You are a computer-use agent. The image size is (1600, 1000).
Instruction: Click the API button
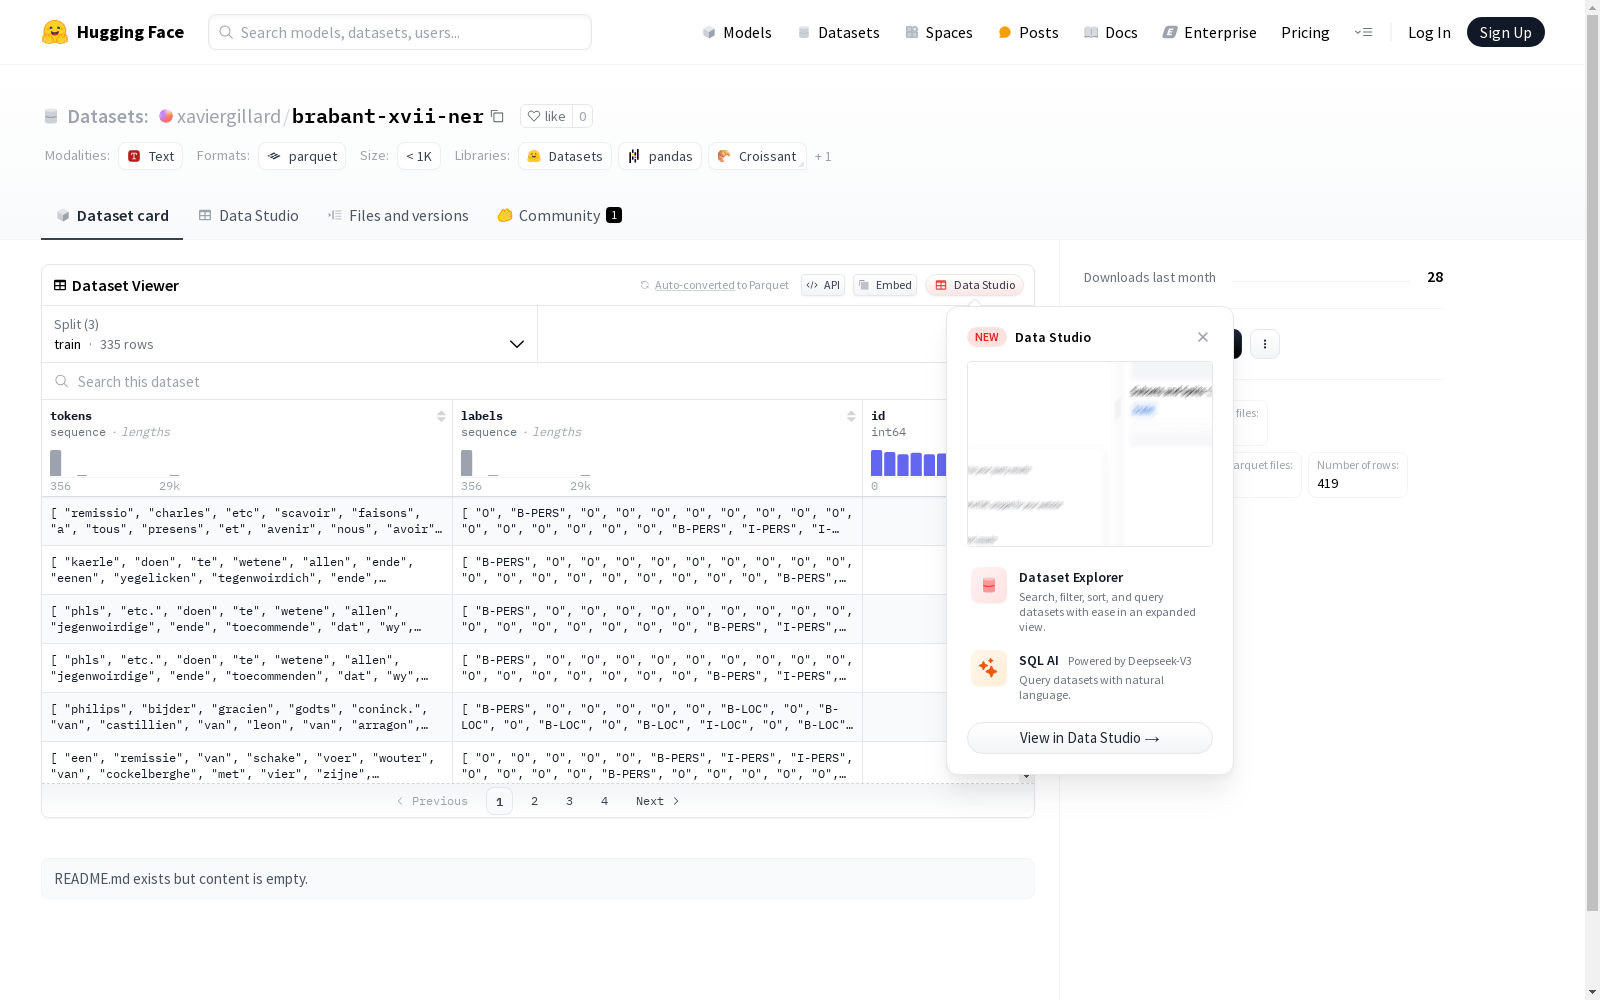(823, 285)
